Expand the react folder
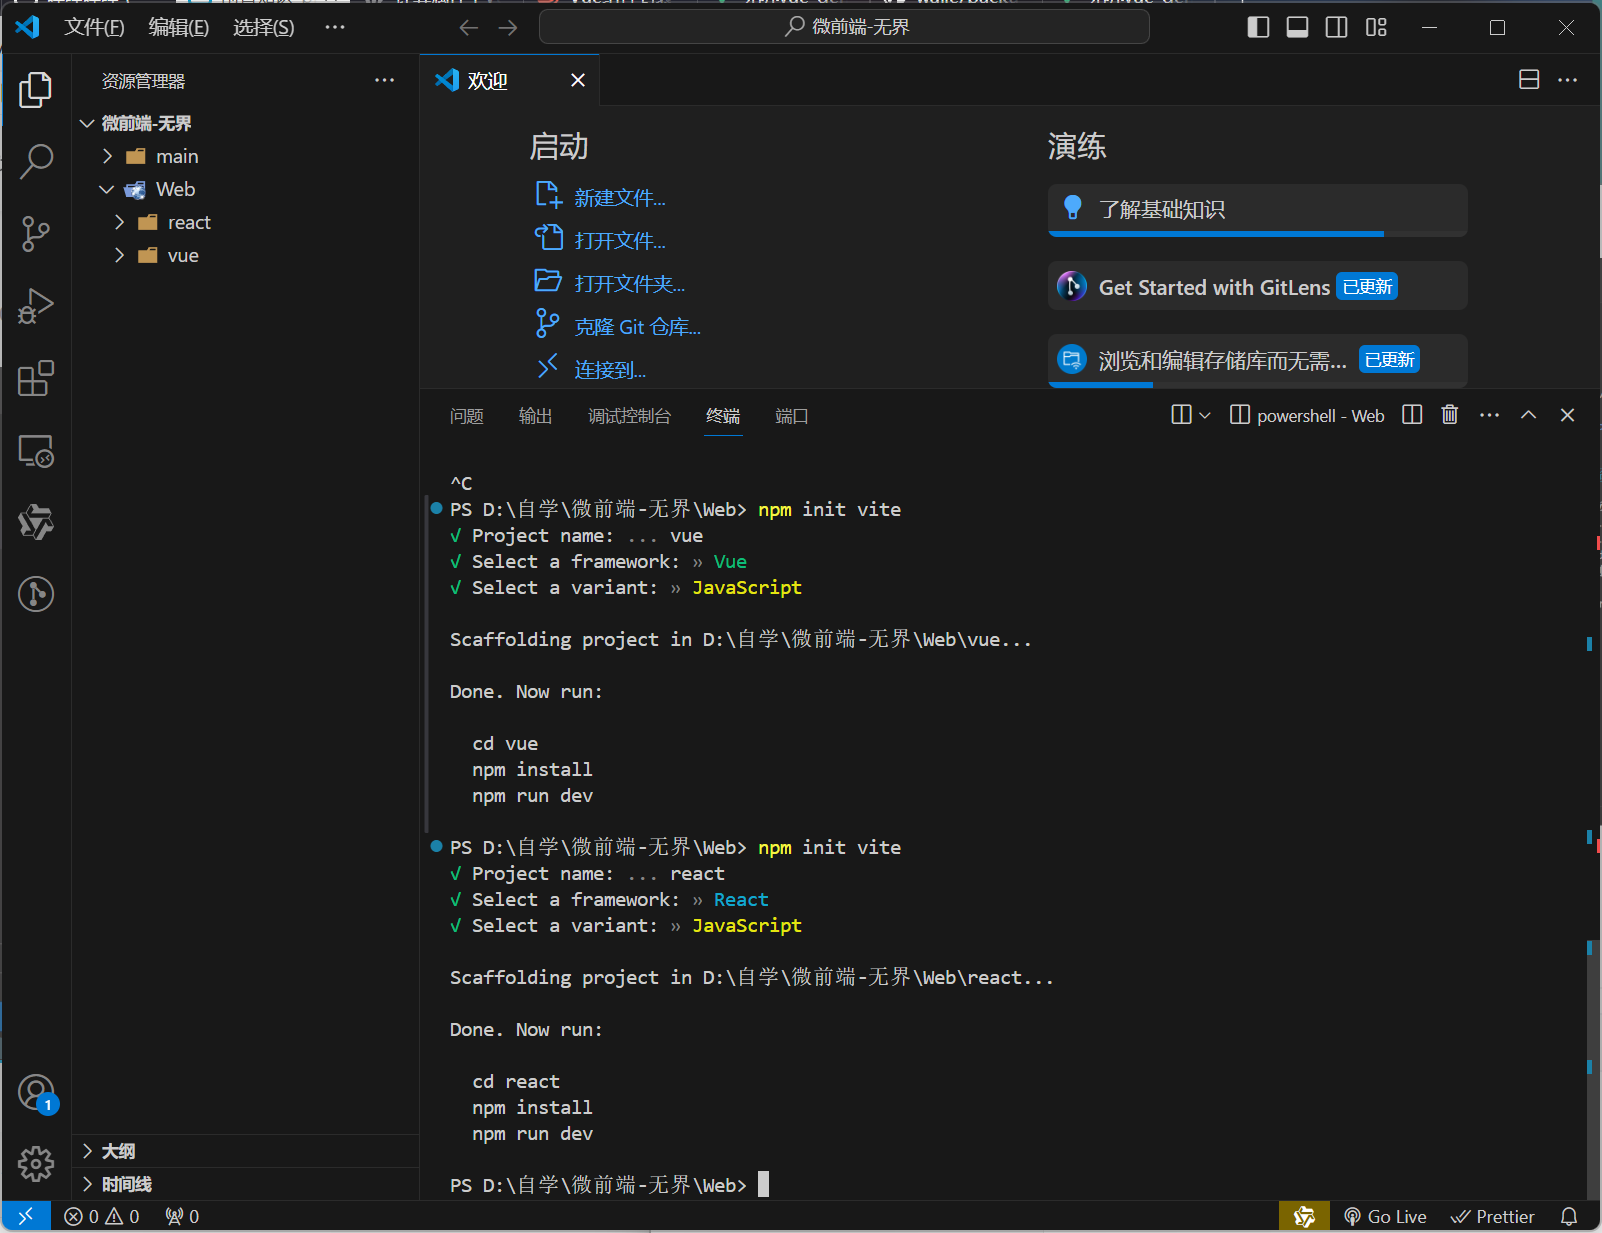The width and height of the screenshot is (1602, 1233). click(x=245, y=222)
